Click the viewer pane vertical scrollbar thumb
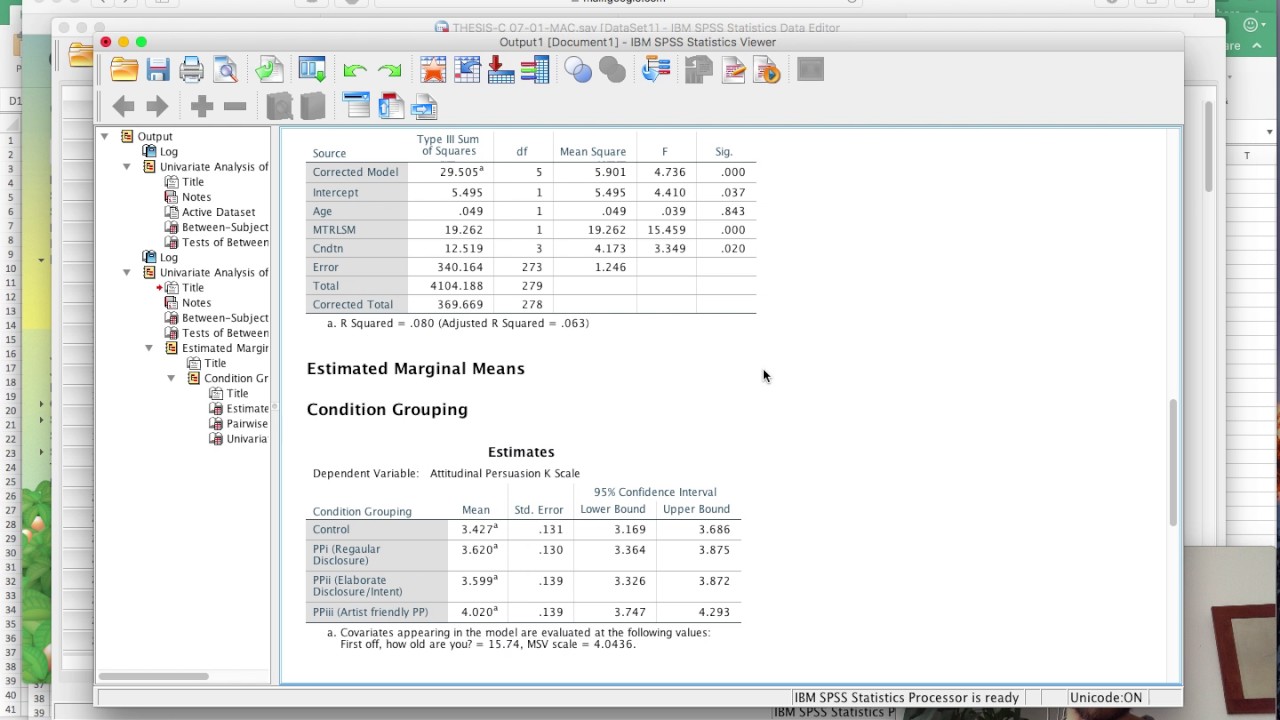 click(1173, 462)
